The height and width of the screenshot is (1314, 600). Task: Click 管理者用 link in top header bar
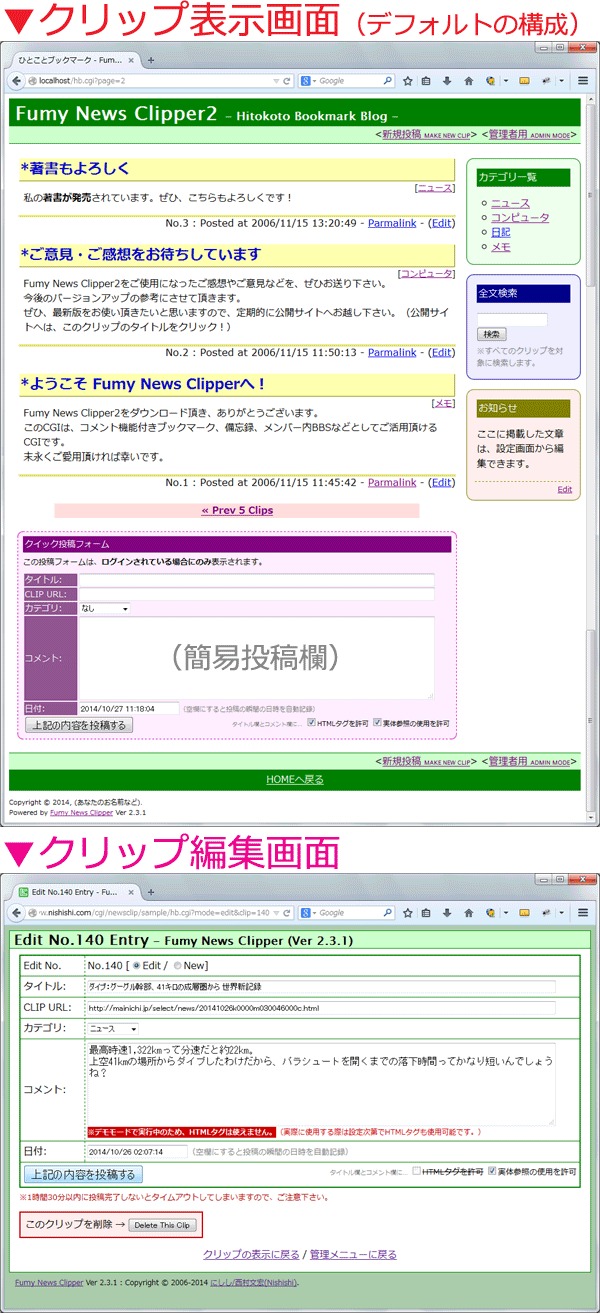point(530,134)
